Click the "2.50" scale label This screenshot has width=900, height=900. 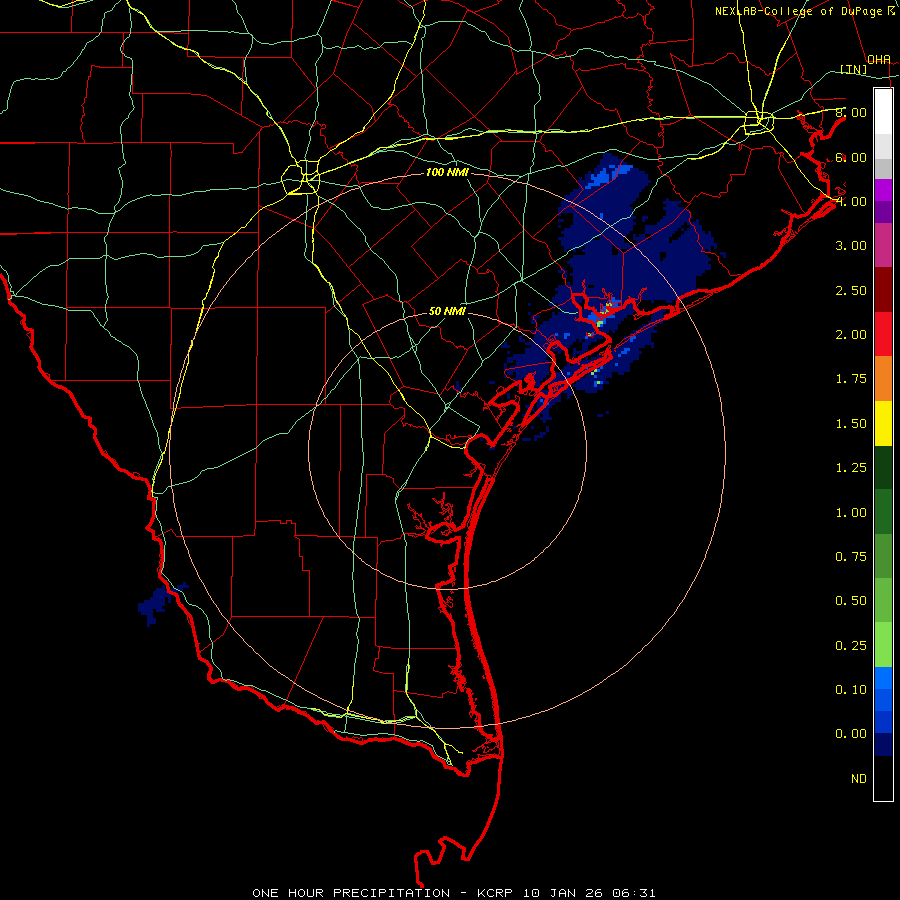851,290
